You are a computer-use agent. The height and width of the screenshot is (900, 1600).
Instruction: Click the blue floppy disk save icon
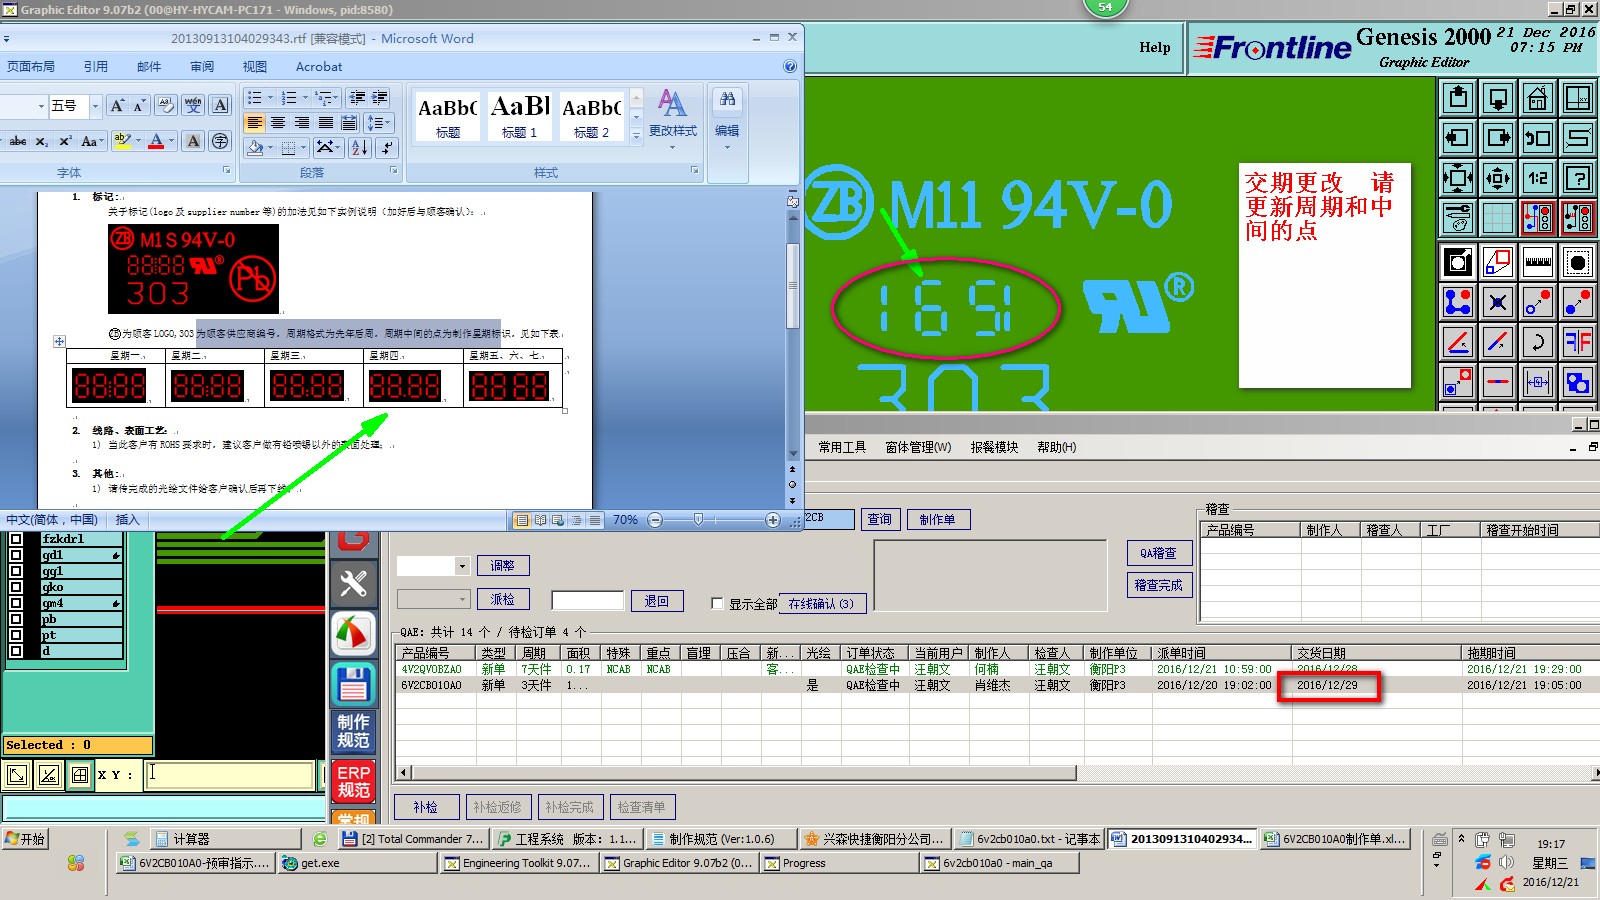pyautogui.click(x=353, y=685)
